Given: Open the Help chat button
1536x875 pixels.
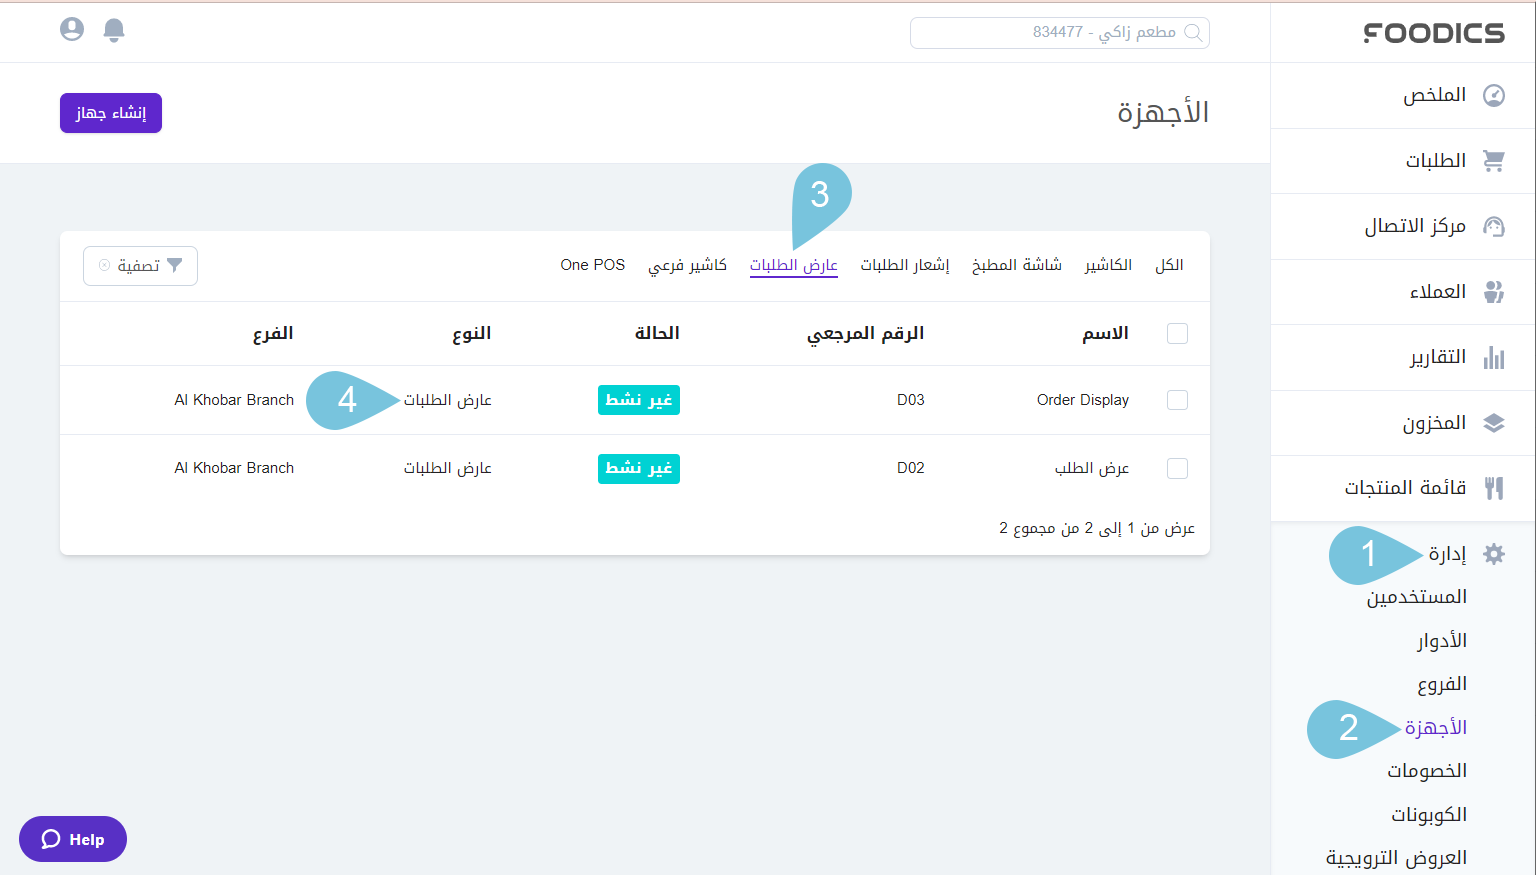Looking at the screenshot, I should (x=73, y=839).
